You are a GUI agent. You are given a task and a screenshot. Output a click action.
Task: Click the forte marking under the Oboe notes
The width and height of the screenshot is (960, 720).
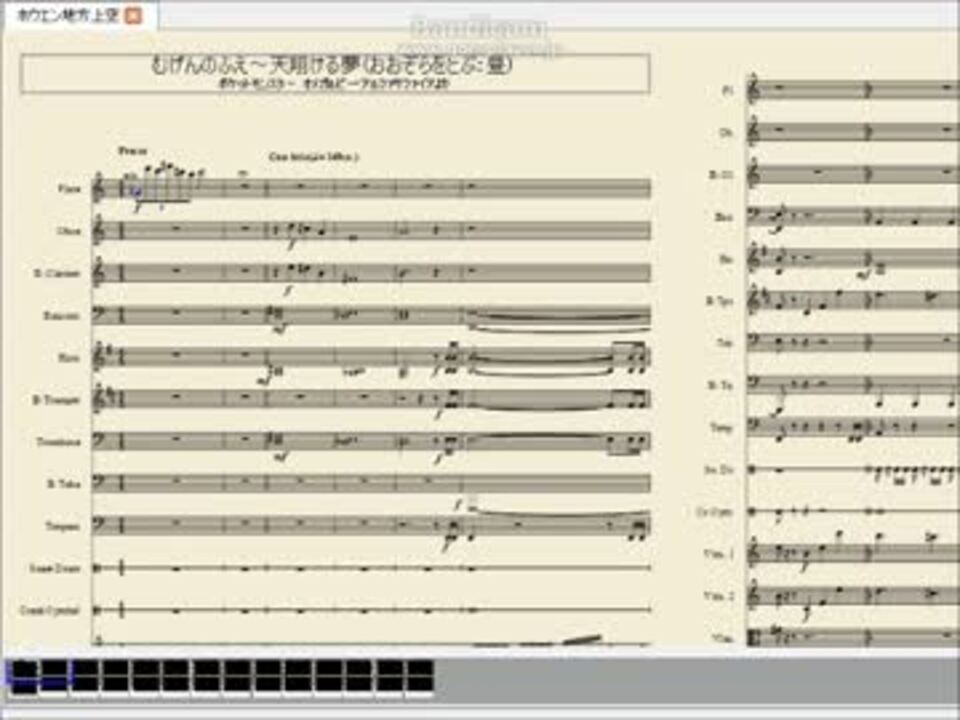coord(291,245)
